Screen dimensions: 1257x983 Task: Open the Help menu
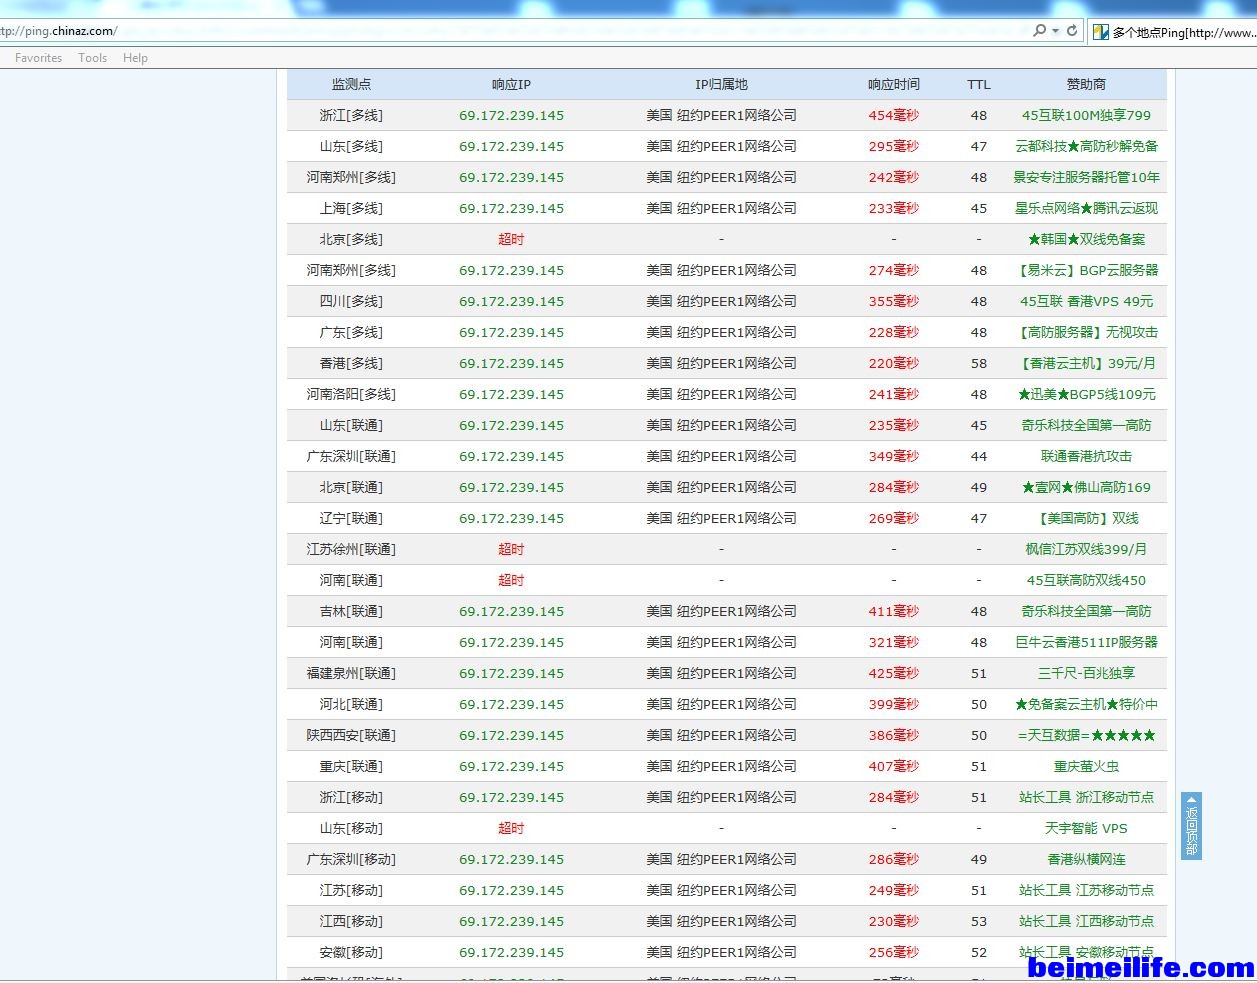135,58
